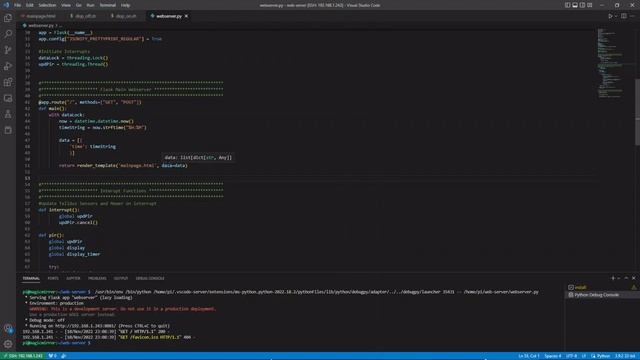
Task: Open the Extensions view
Action: tap(8, 82)
